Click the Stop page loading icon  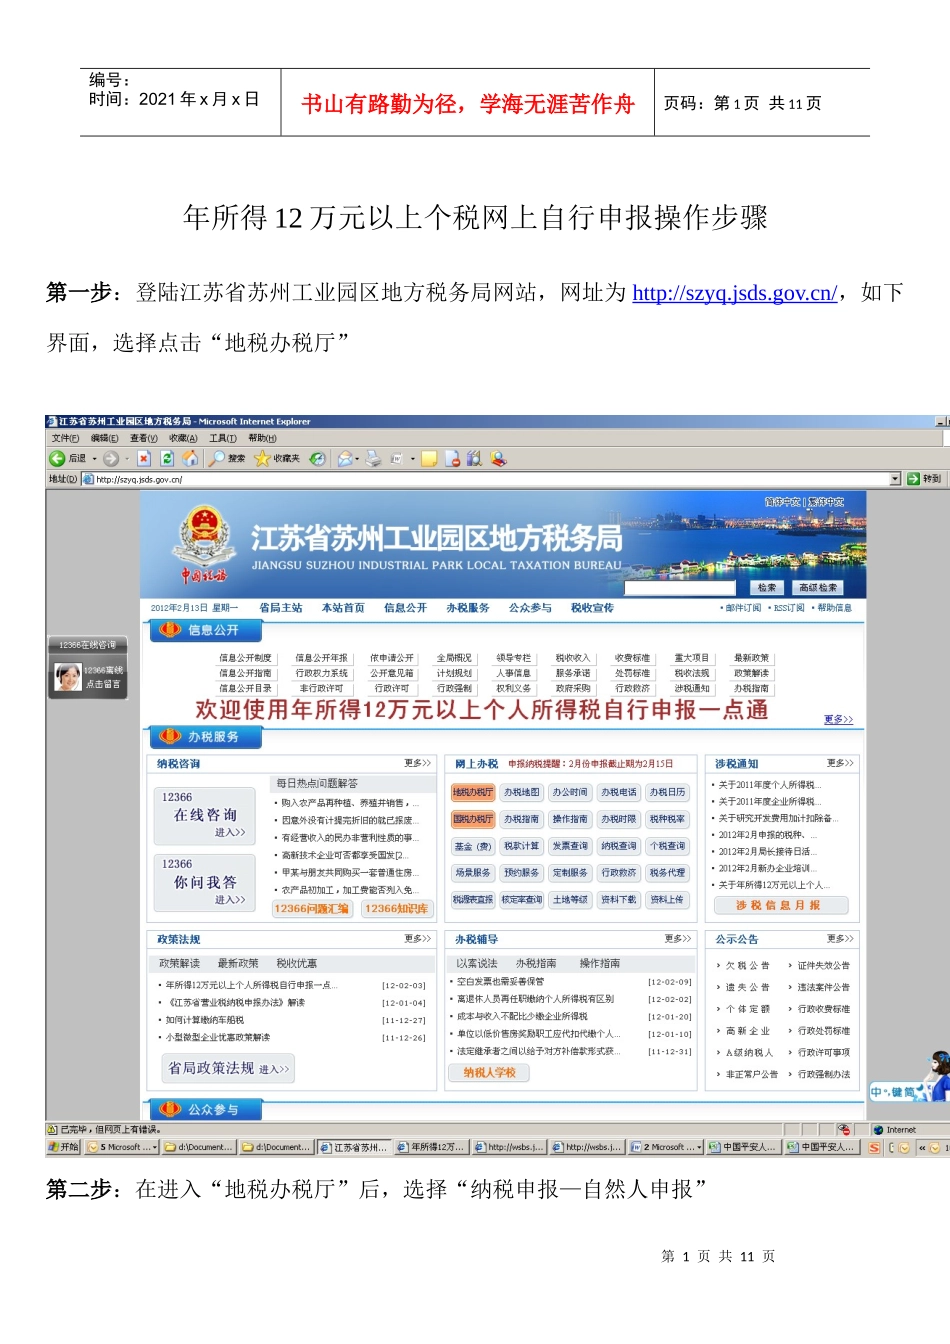(144, 458)
